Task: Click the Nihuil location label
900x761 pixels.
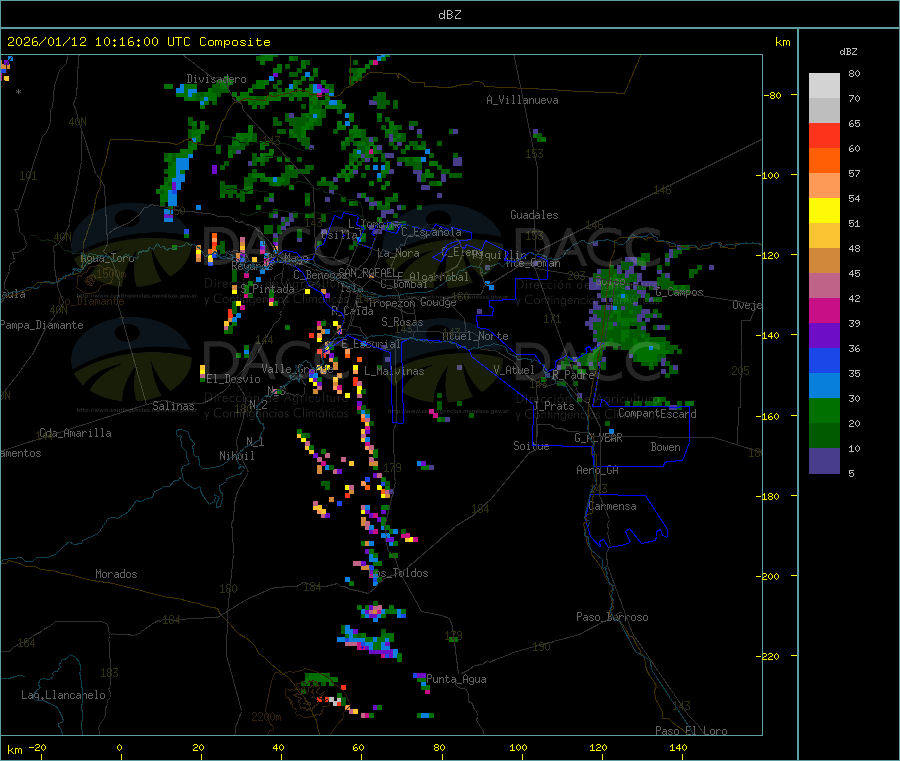Action: click(x=237, y=456)
